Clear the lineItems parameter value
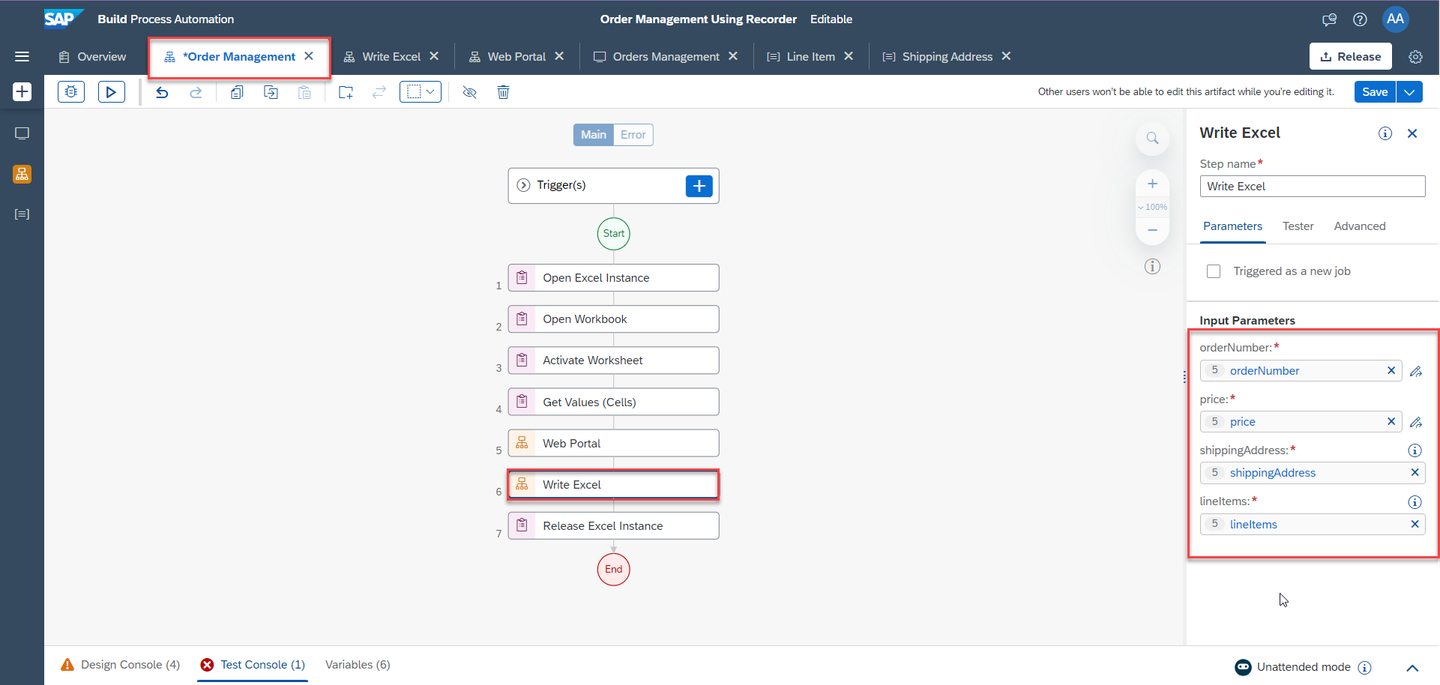1440x685 pixels. click(1415, 524)
